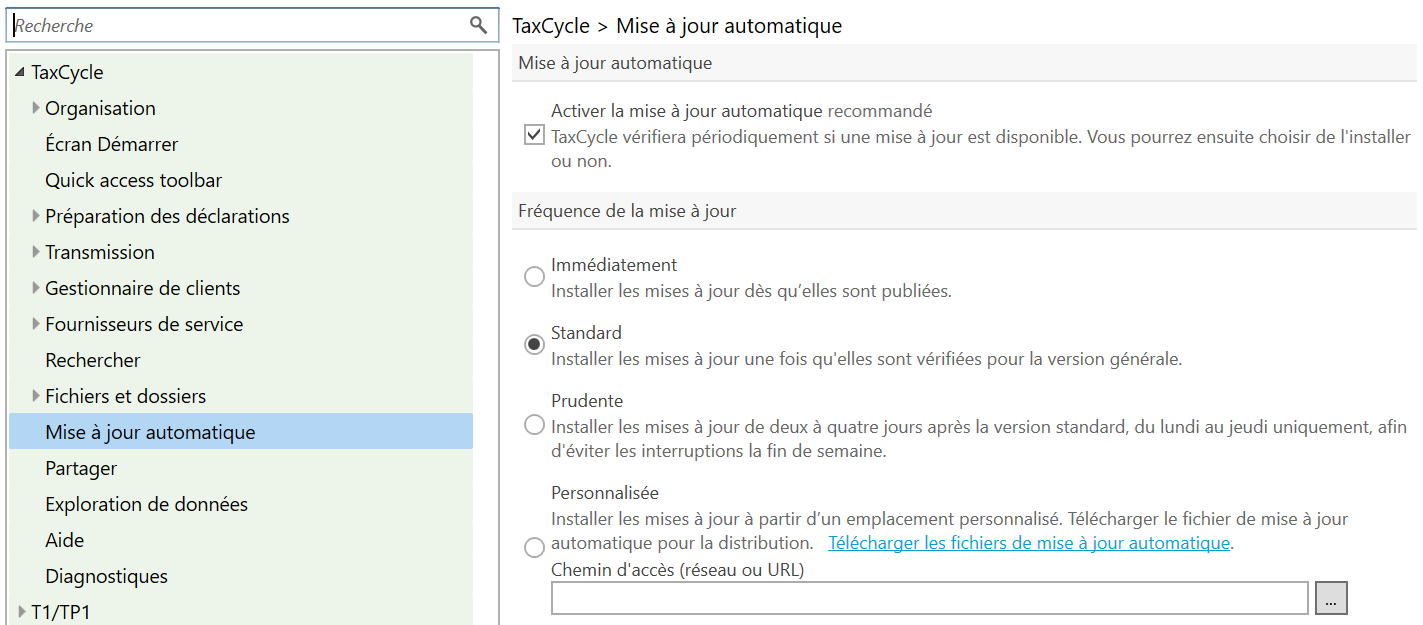Click the TaxCycle > Mise à jour automatique title

(677, 26)
